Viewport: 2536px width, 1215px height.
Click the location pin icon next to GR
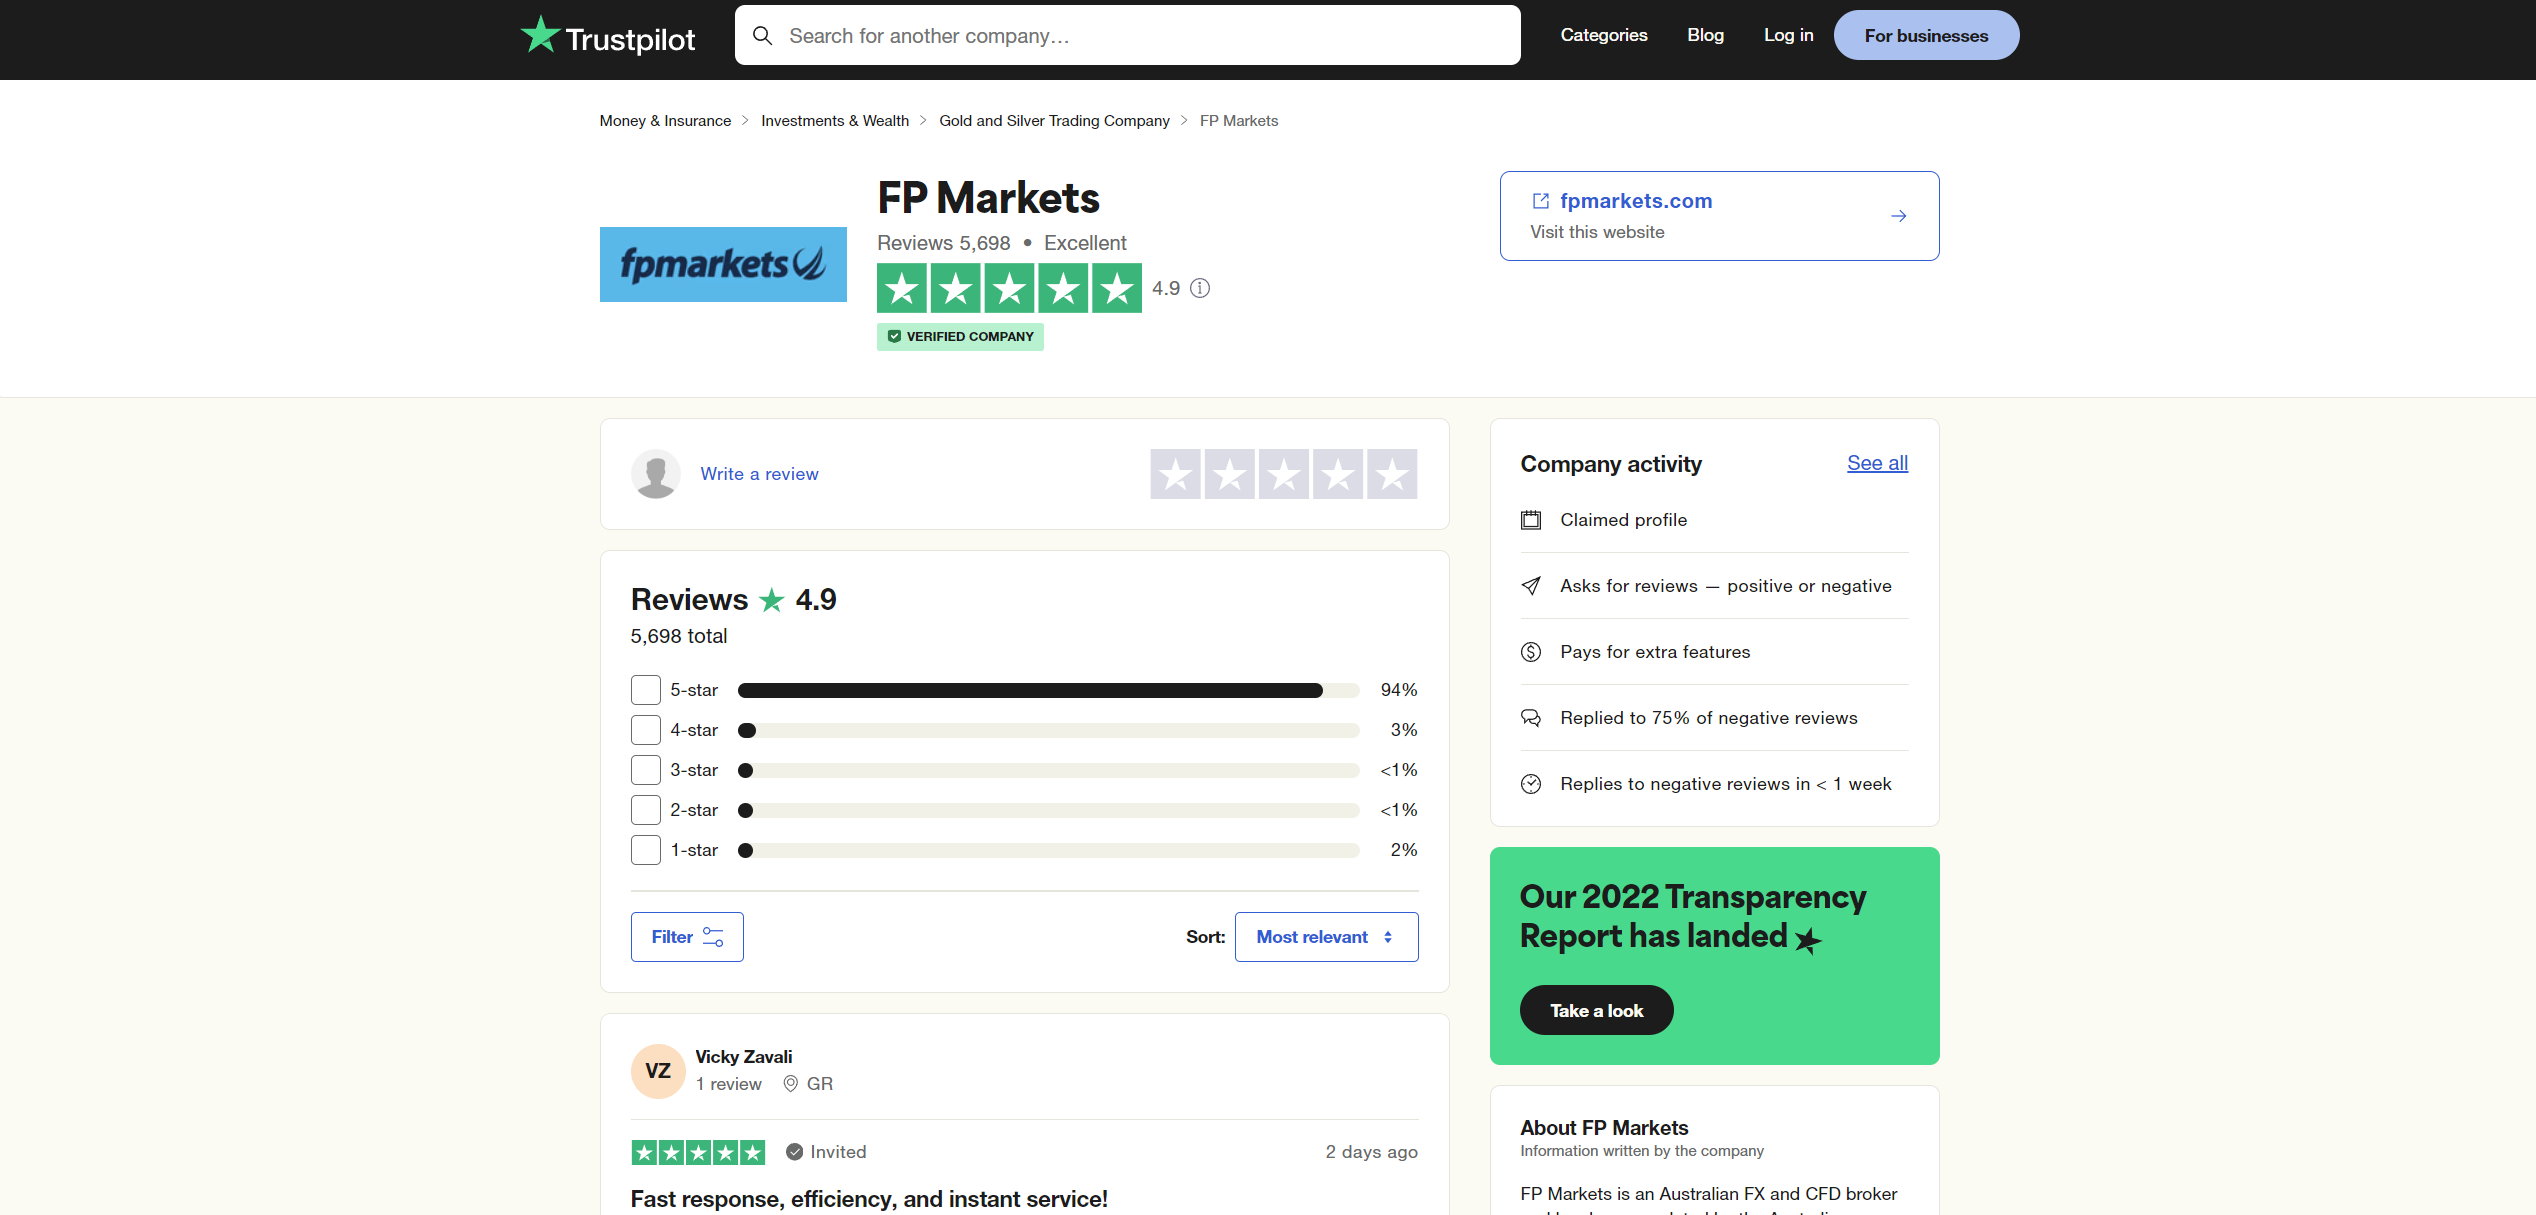(792, 1083)
